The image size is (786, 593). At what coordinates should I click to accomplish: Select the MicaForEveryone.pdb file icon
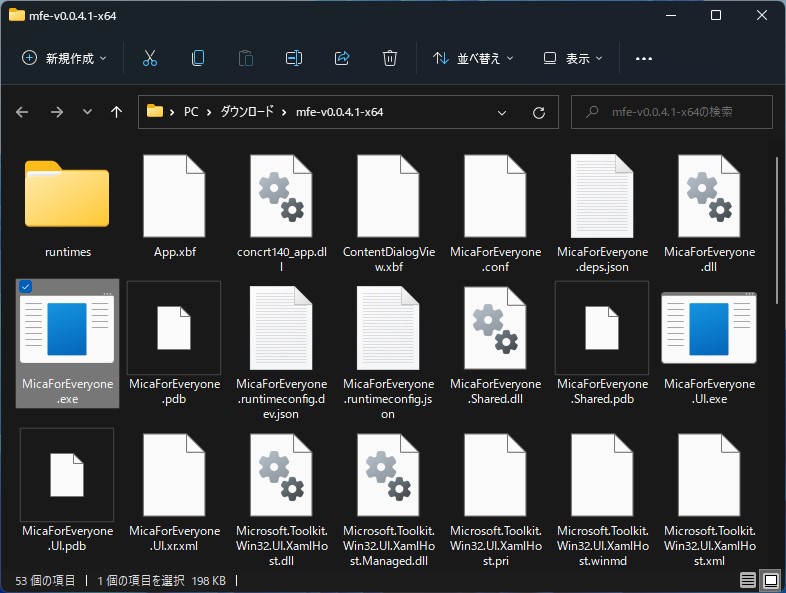coord(174,328)
